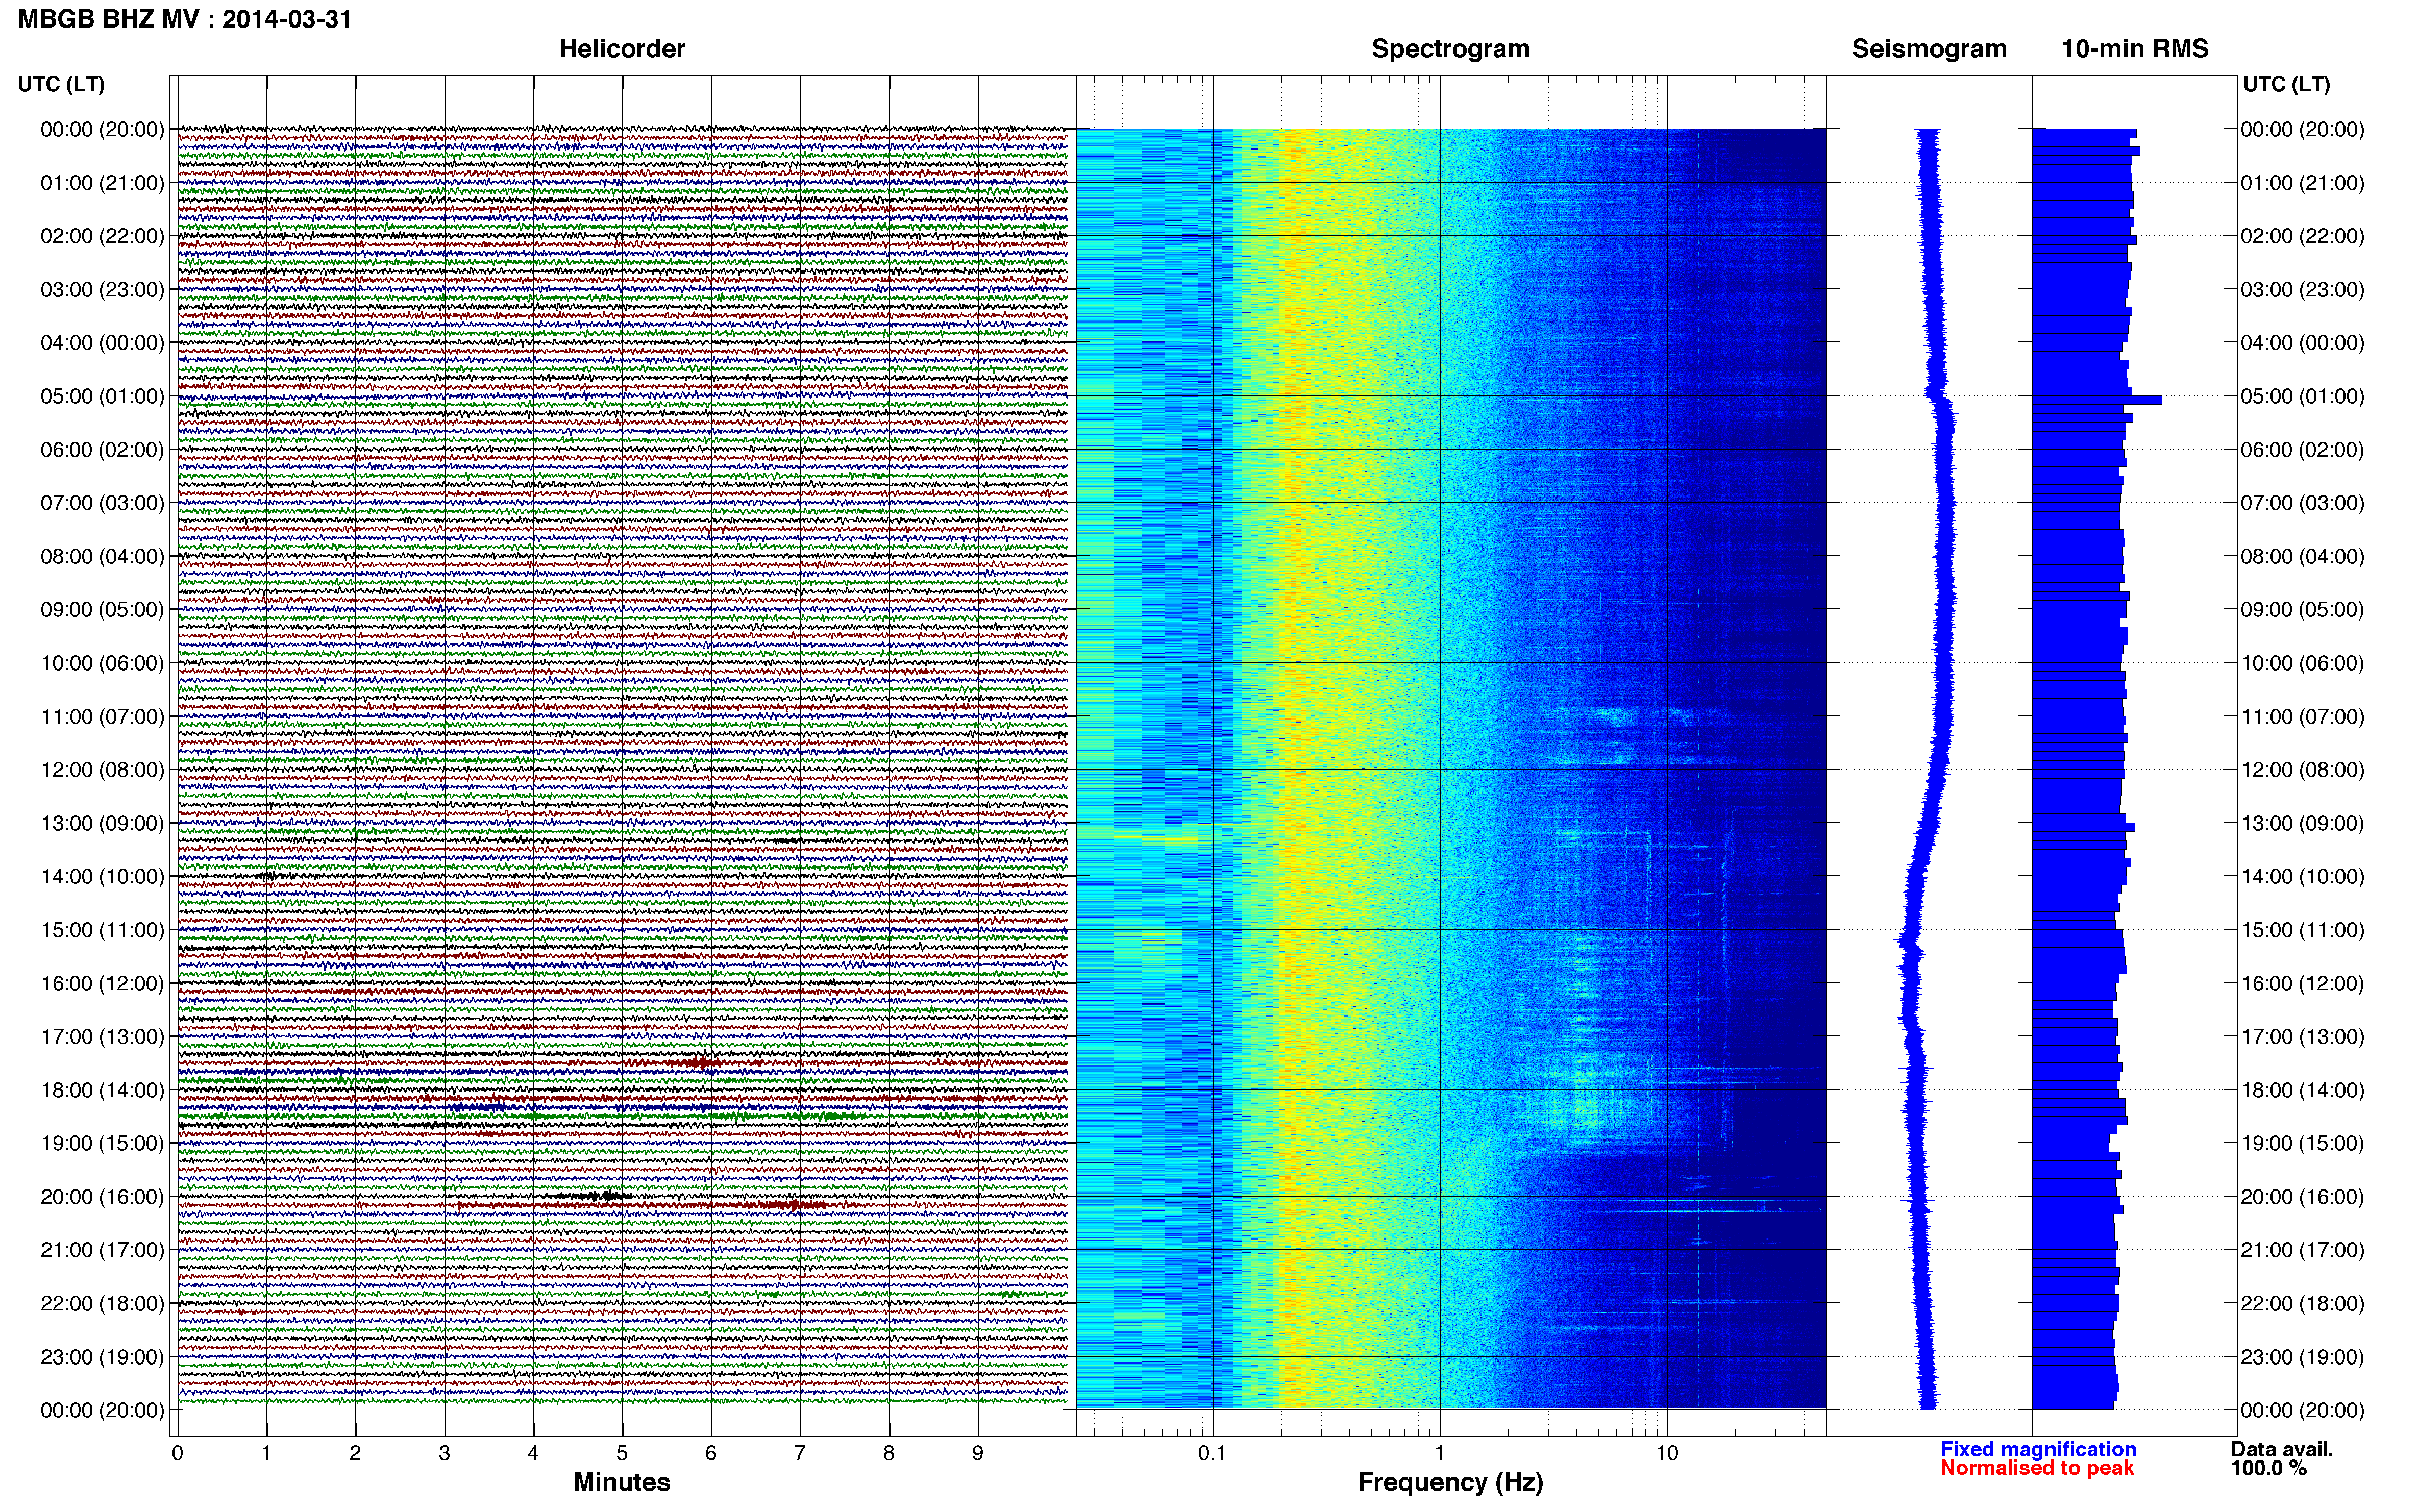The image size is (2419, 1512).
Task: Click '18:00 (14:00)' on the right time axis
Action: tap(2302, 1090)
